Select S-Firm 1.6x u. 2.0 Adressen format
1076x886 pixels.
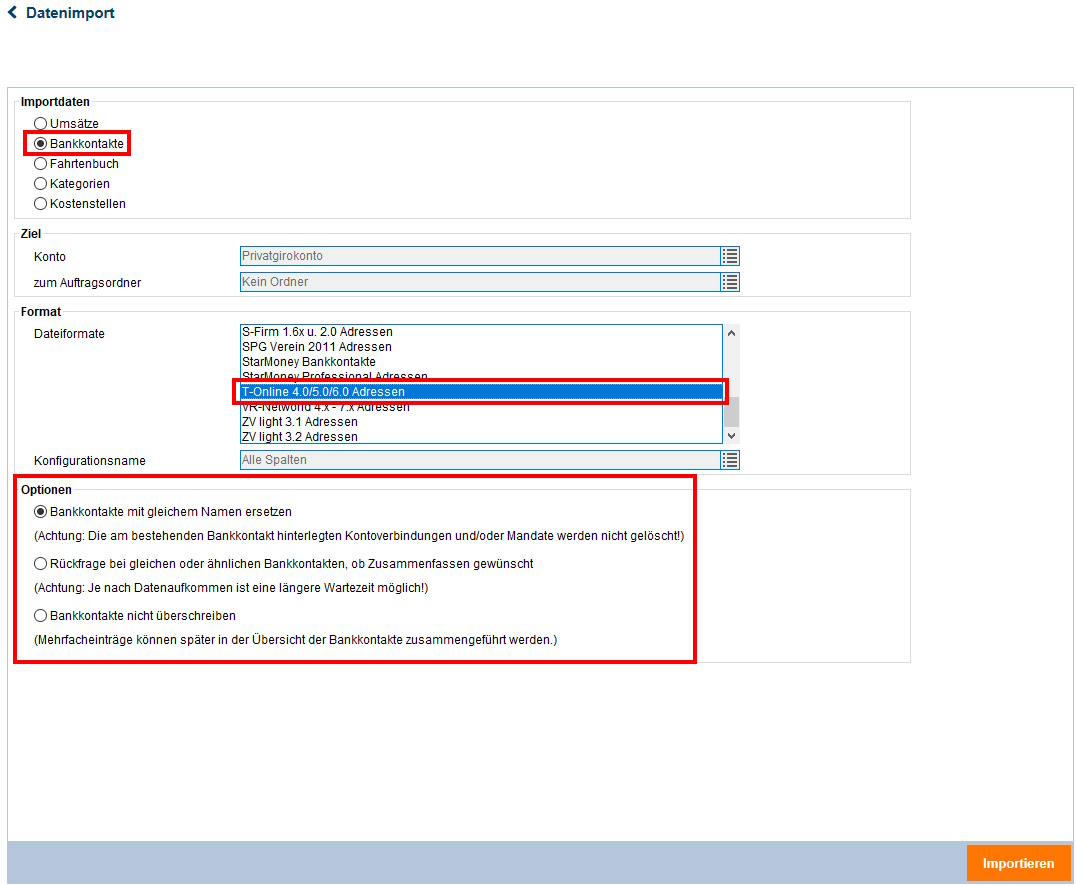tap(317, 332)
